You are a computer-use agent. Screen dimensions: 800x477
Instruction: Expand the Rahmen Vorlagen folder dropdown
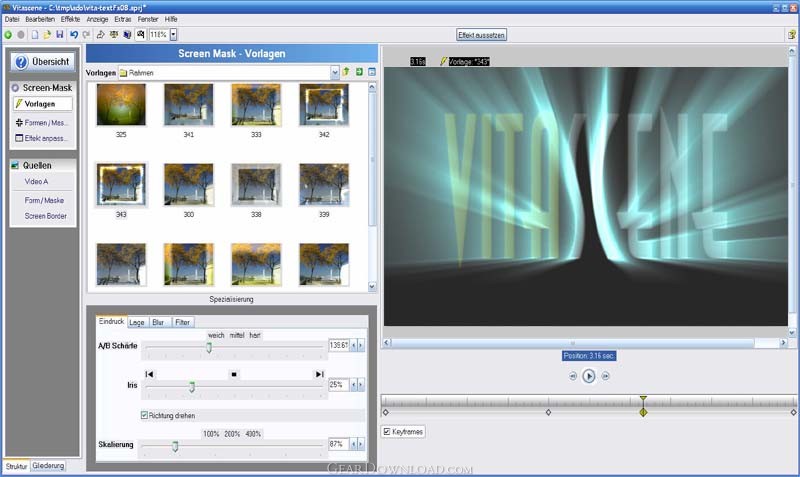(335, 72)
